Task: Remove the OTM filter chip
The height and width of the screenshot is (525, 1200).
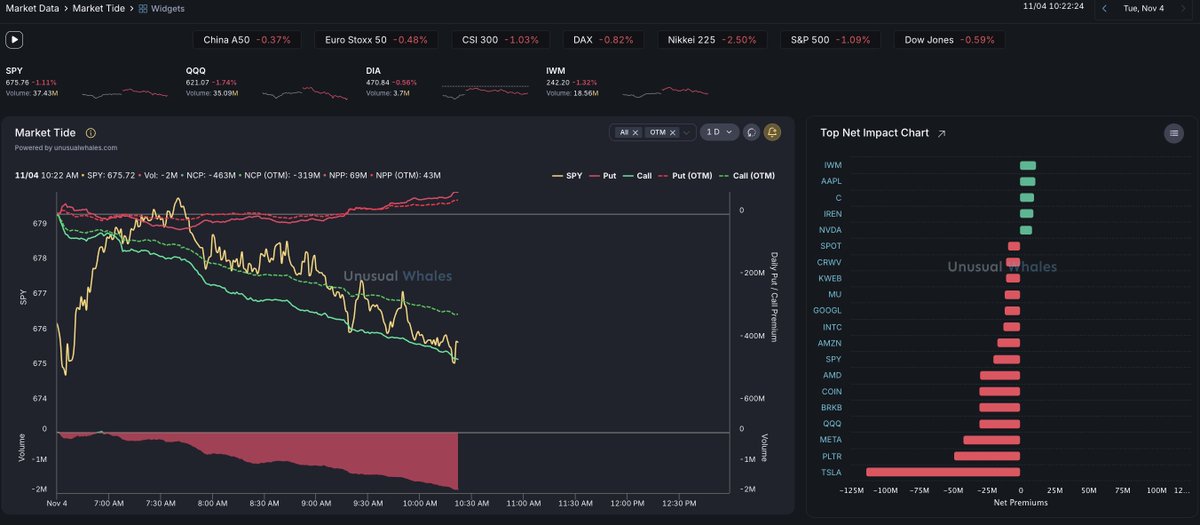Action: [673, 132]
